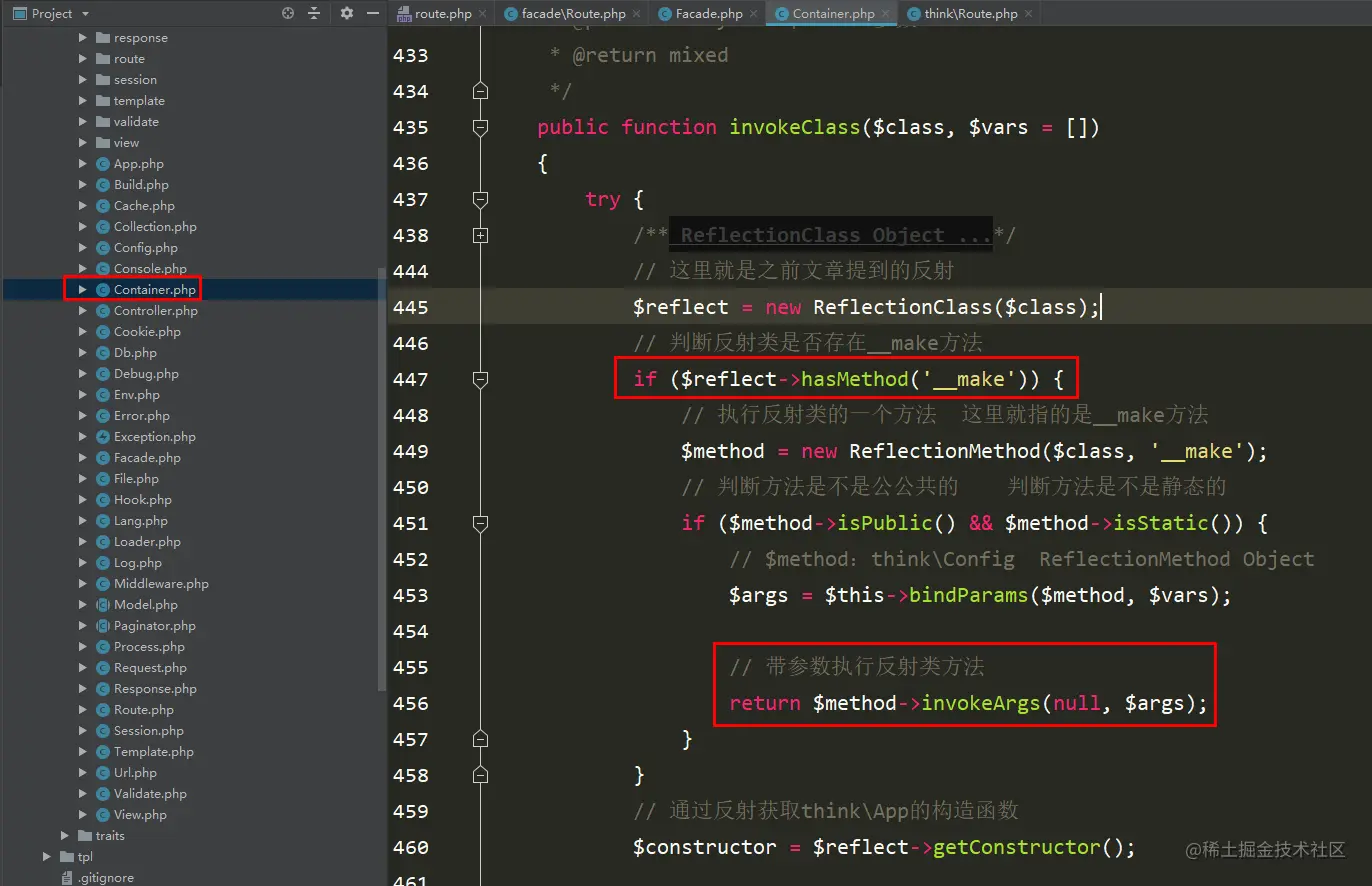Select Log.php file

point(137,563)
